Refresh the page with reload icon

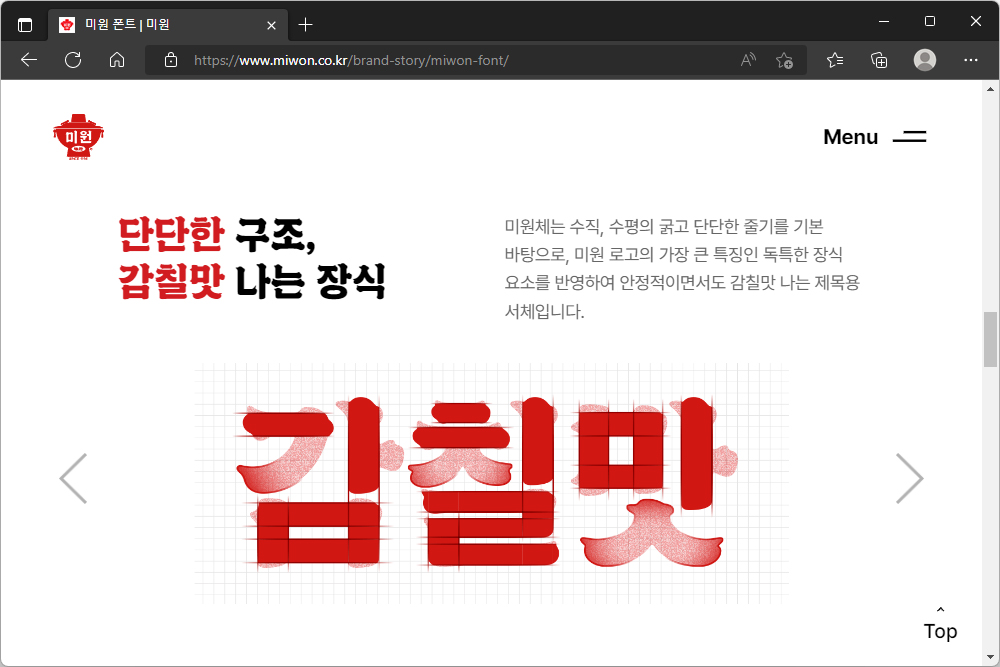73,60
